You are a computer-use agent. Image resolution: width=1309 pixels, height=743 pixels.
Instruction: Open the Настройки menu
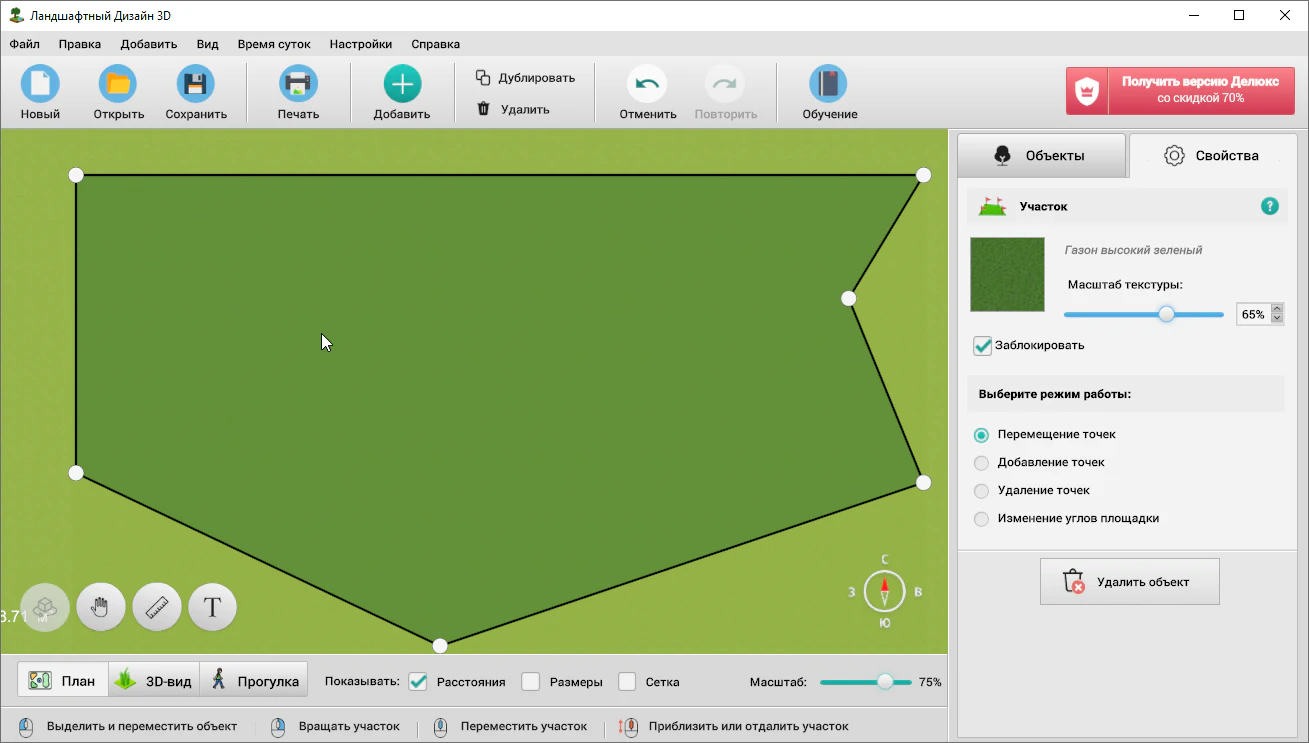(360, 44)
